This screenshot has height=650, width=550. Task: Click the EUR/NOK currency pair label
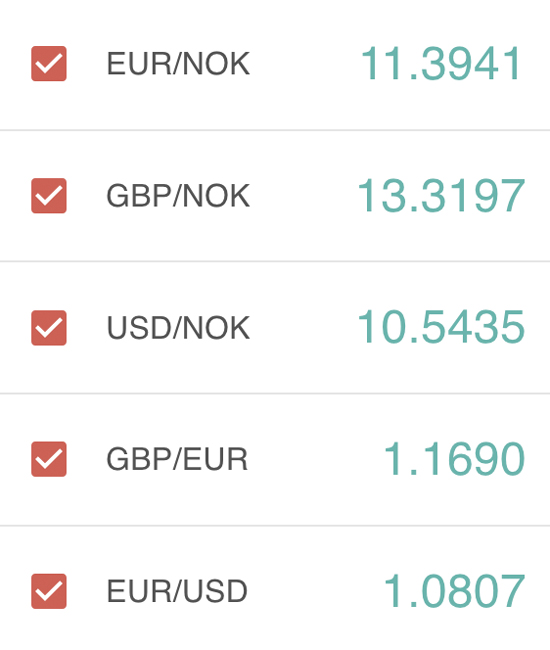178,64
